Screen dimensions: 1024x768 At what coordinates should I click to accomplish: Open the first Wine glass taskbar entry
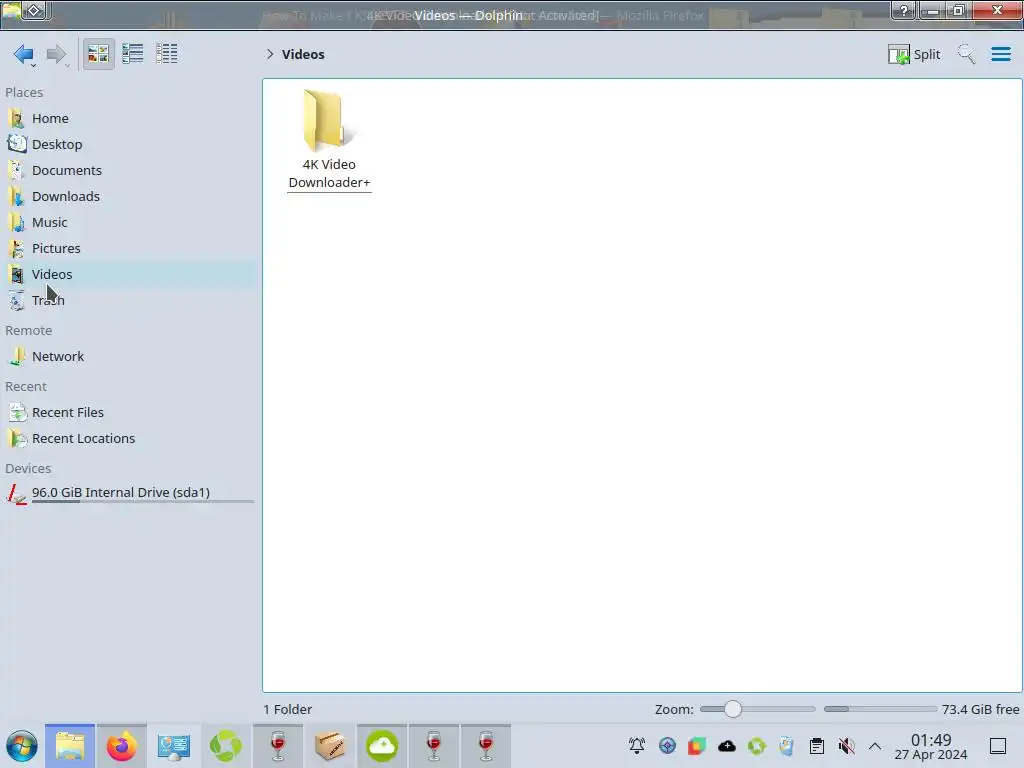(x=278, y=746)
